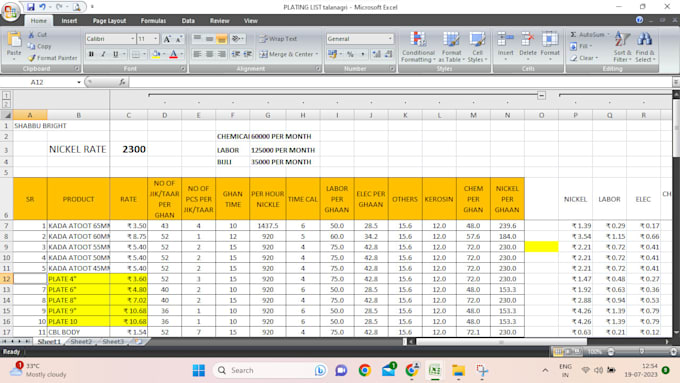680x383 pixels.
Task: Apply the fill color swatch
Action: point(156,54)
